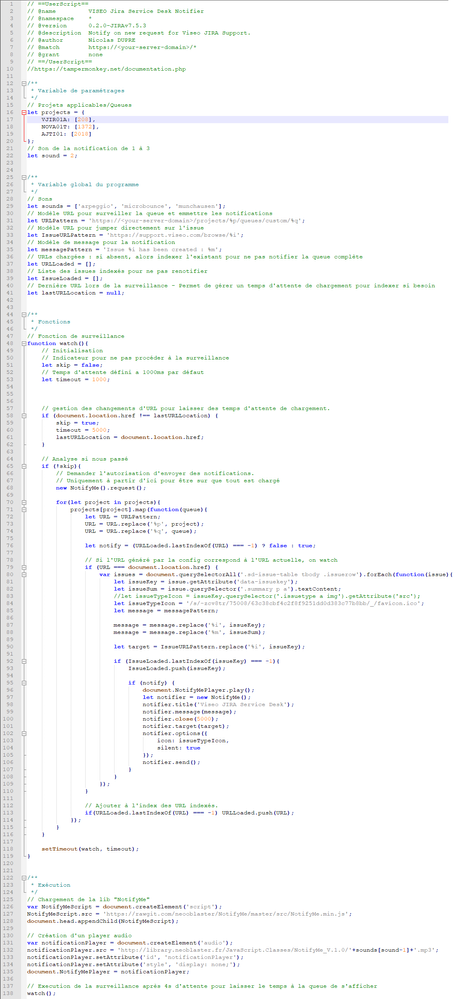This screenshot has height=999, width=467.
Task: Click the 'VJIR01A: [208],' line
Action: click(68, 119)
